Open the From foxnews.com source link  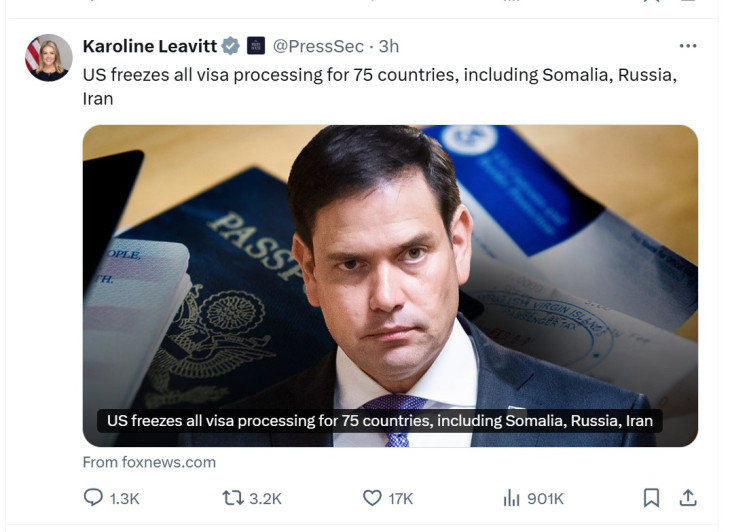[x=149, y=462]
